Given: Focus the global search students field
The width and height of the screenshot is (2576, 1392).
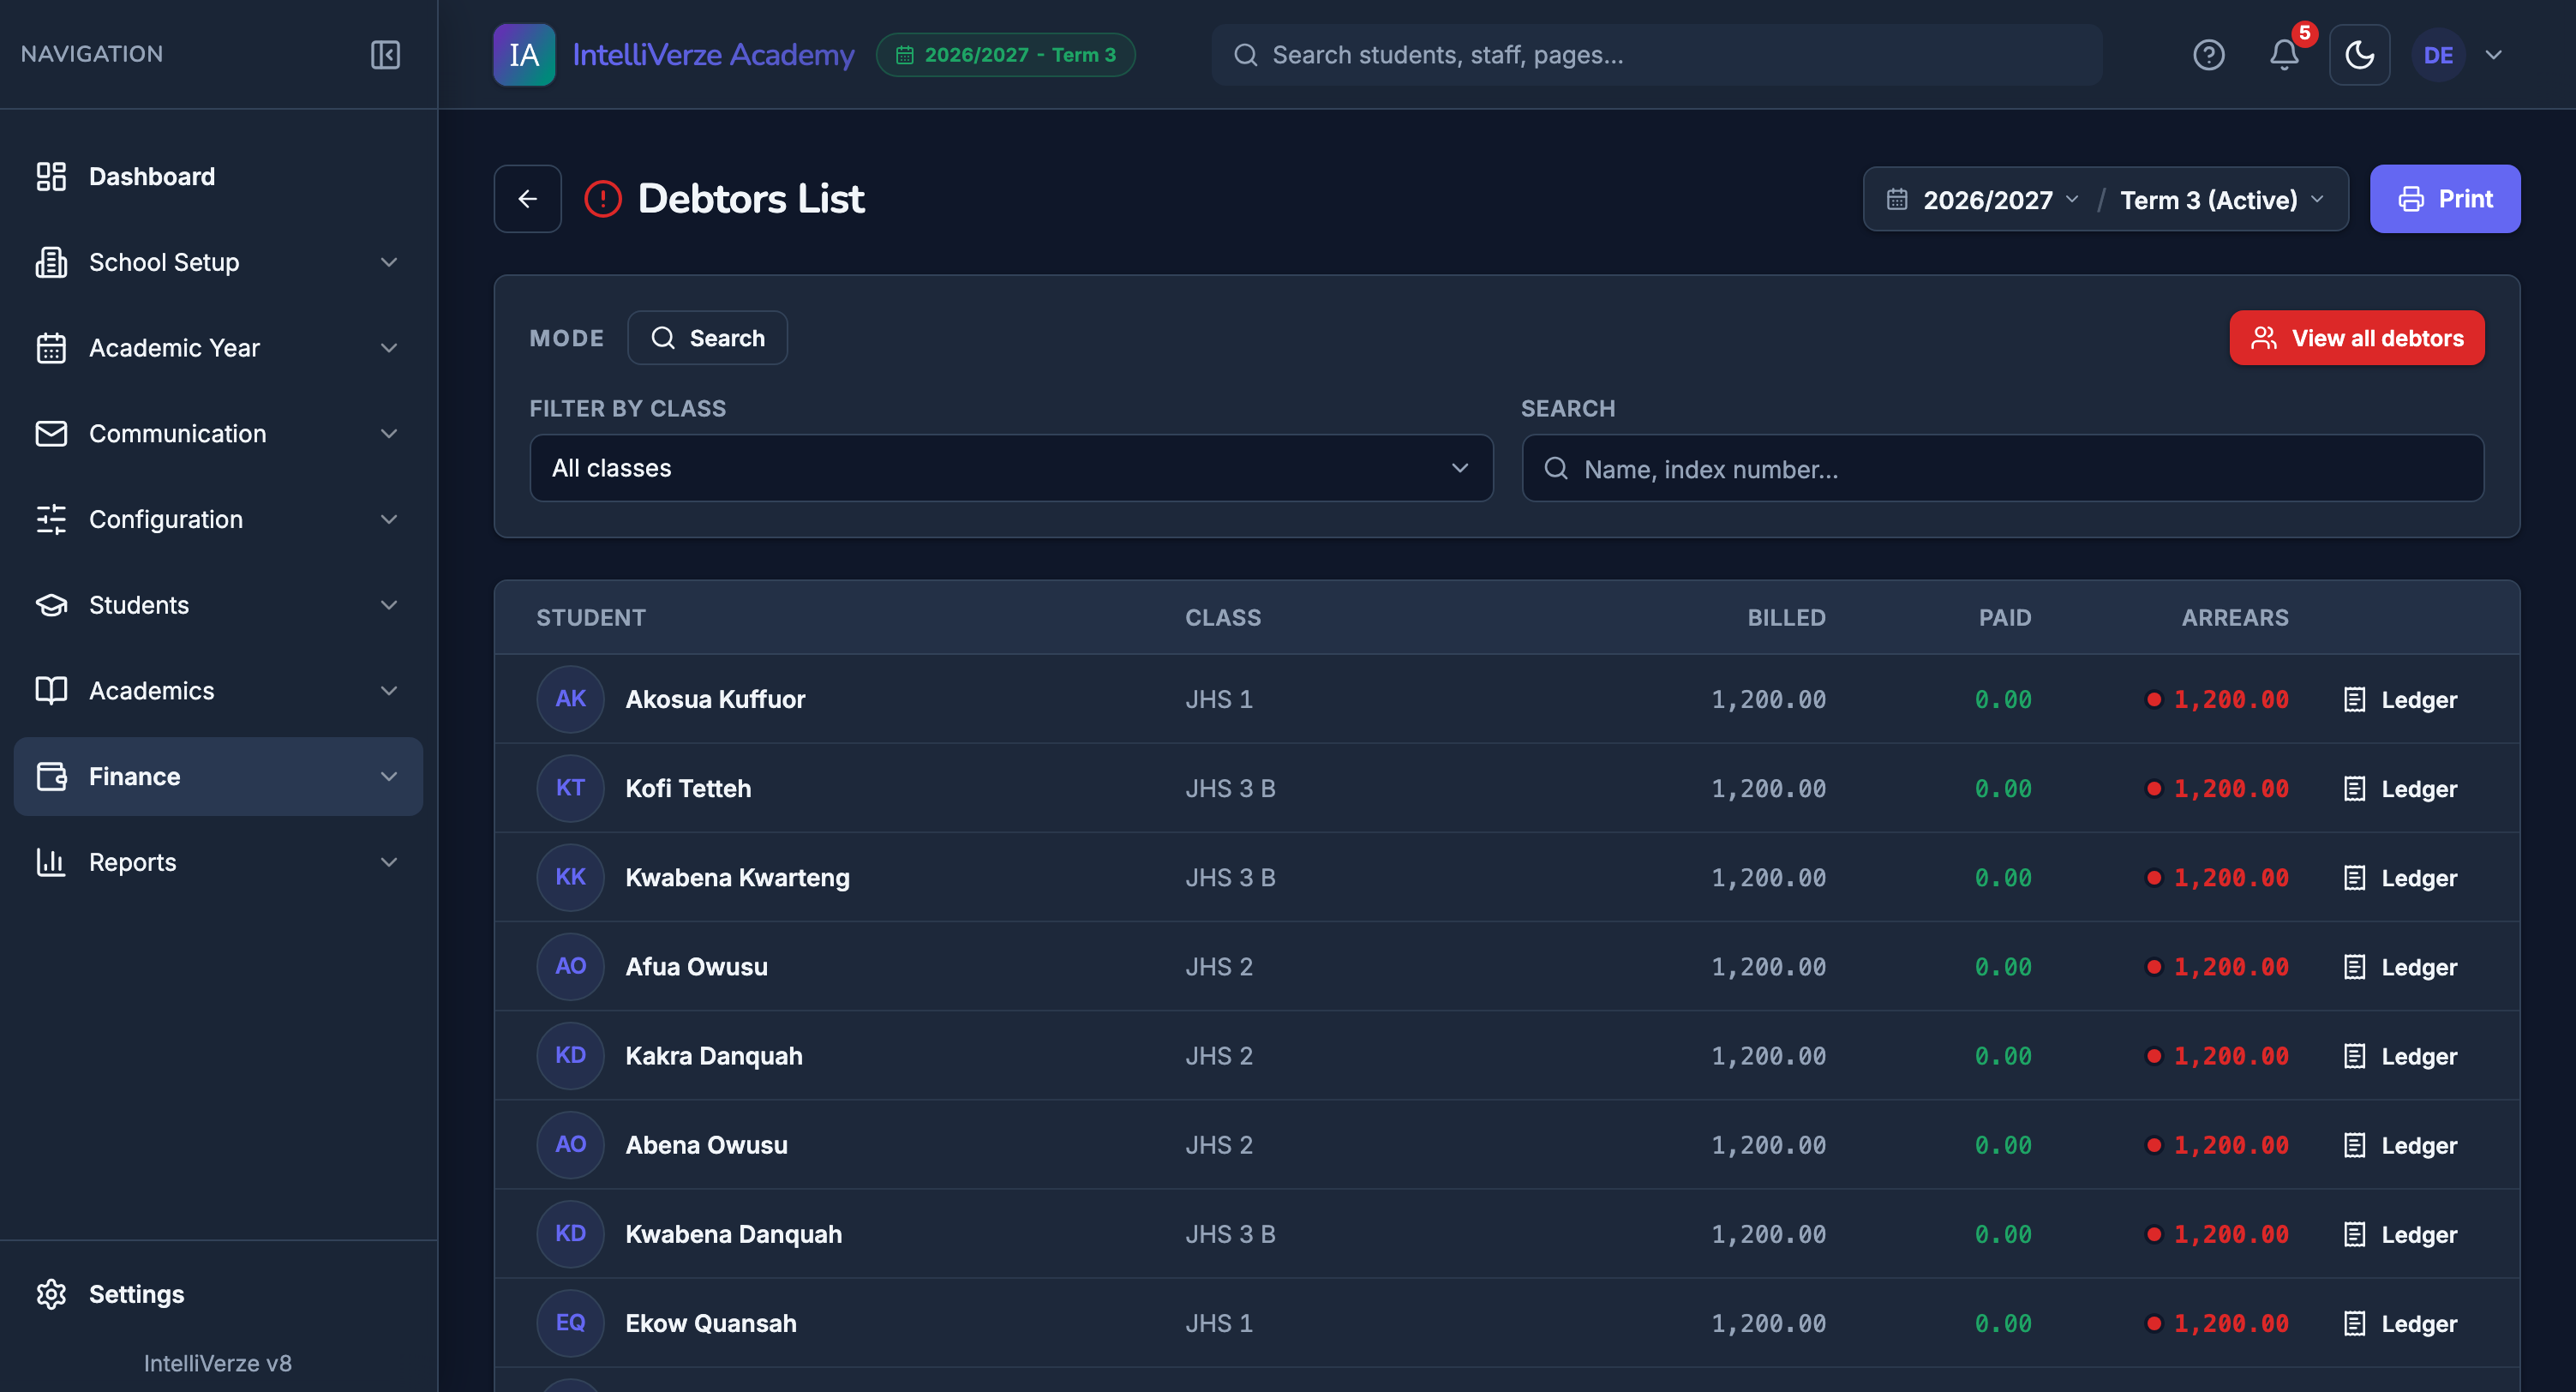Looking at the screenshot, I should tap(1656, 55).
